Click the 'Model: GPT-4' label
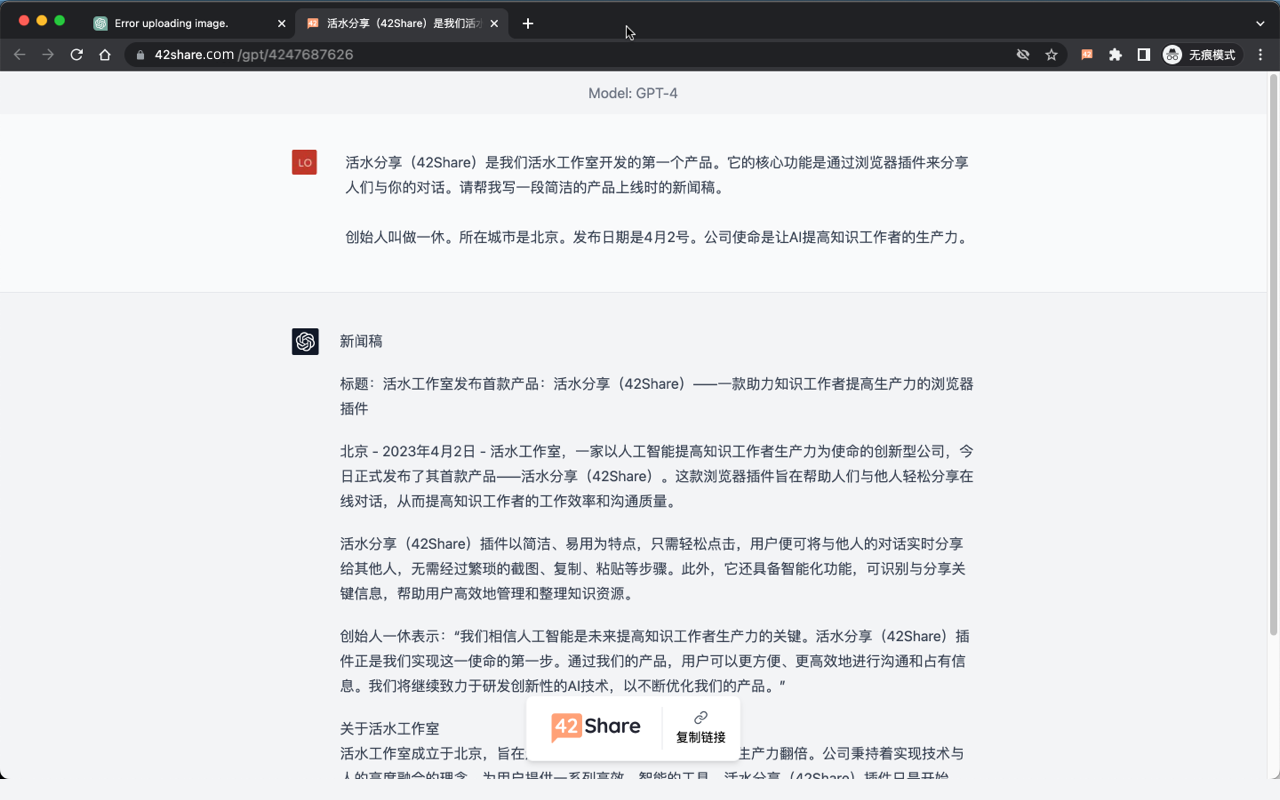1280x800 pixels. (x=633, y=93)
